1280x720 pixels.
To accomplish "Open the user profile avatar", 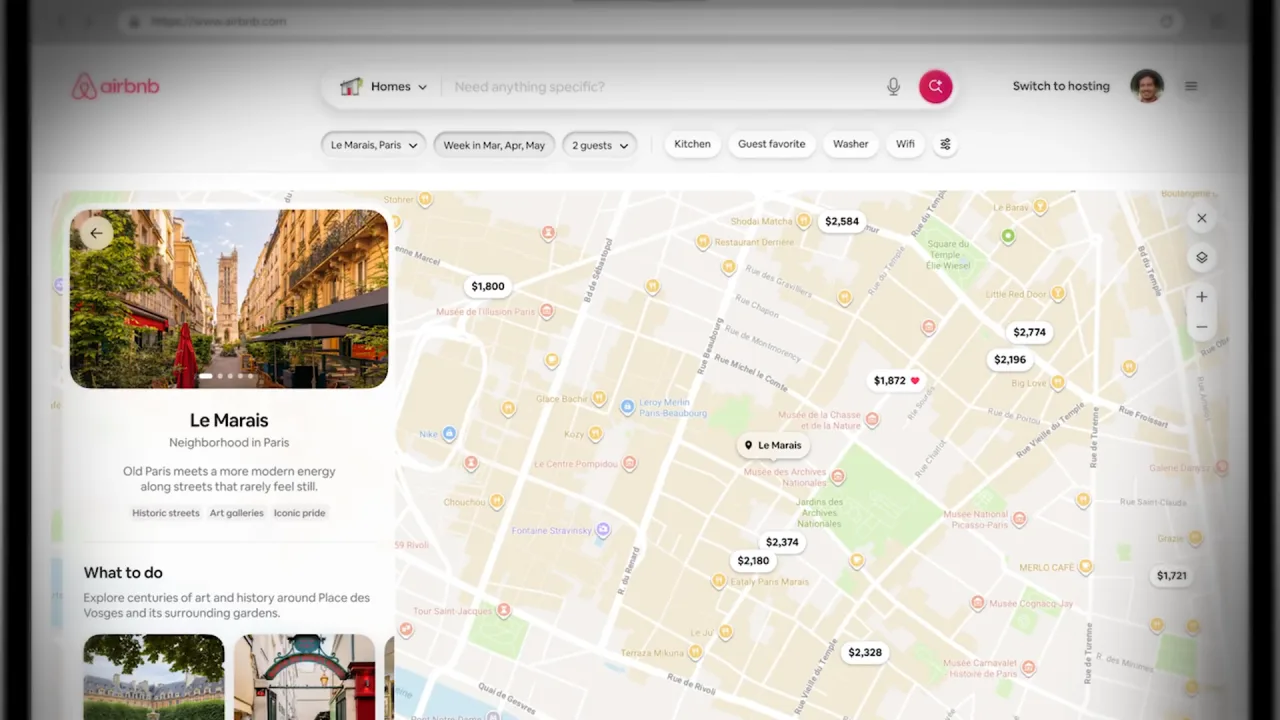I will click(x=1146, y=86).
